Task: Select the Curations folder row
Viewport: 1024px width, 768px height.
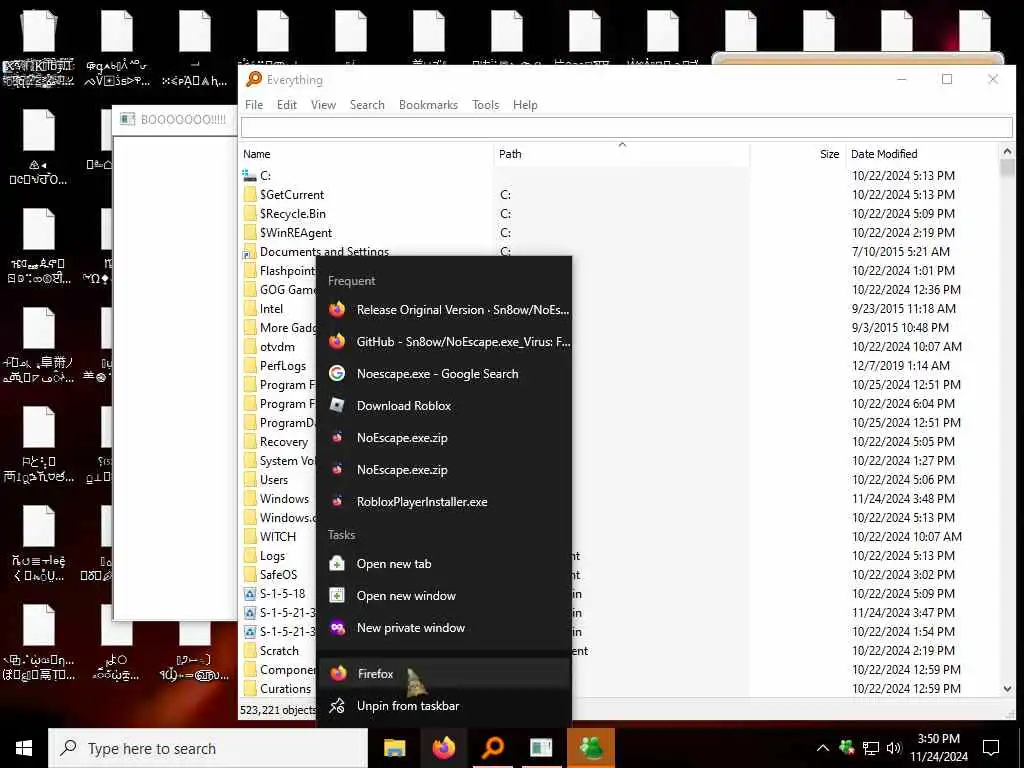Action: pos(618,688)
